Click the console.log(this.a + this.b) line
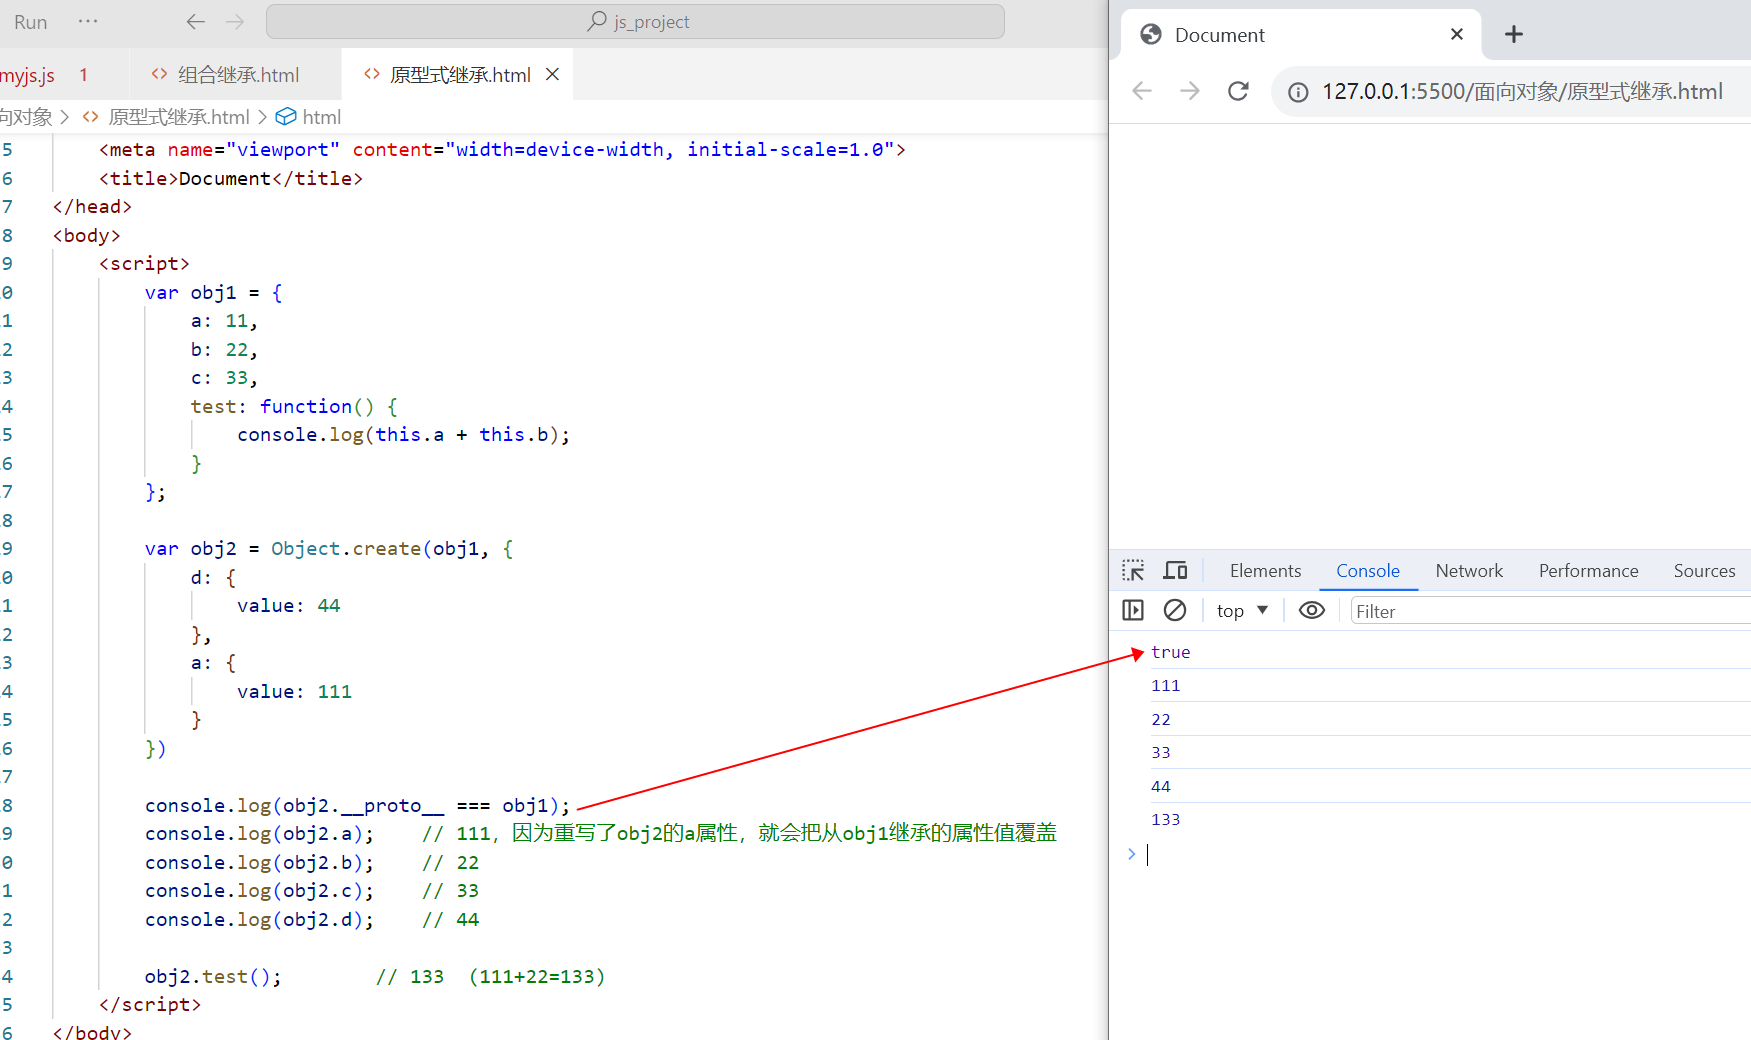The image size is (1751, 1040). pos(403,435)
